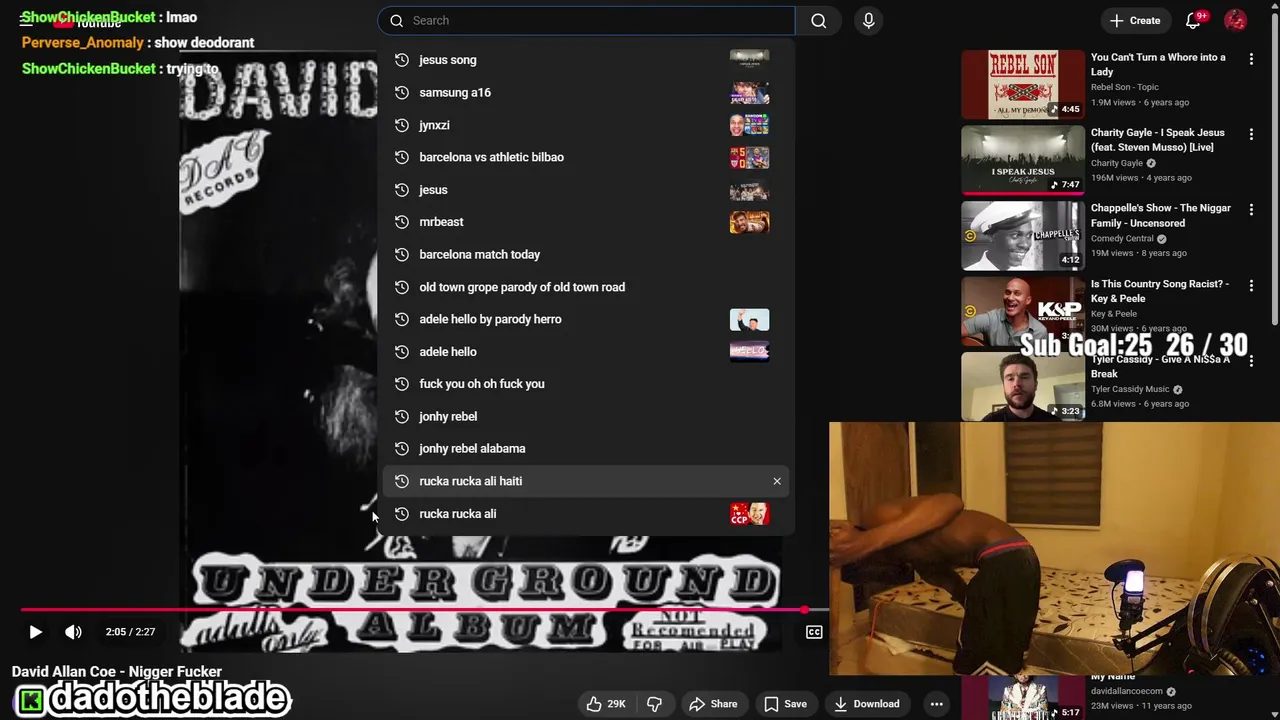Open the more actions ellipsis below video
Image resolution: width=1280 pixels, height=720 pixels.
pos(937,704)
